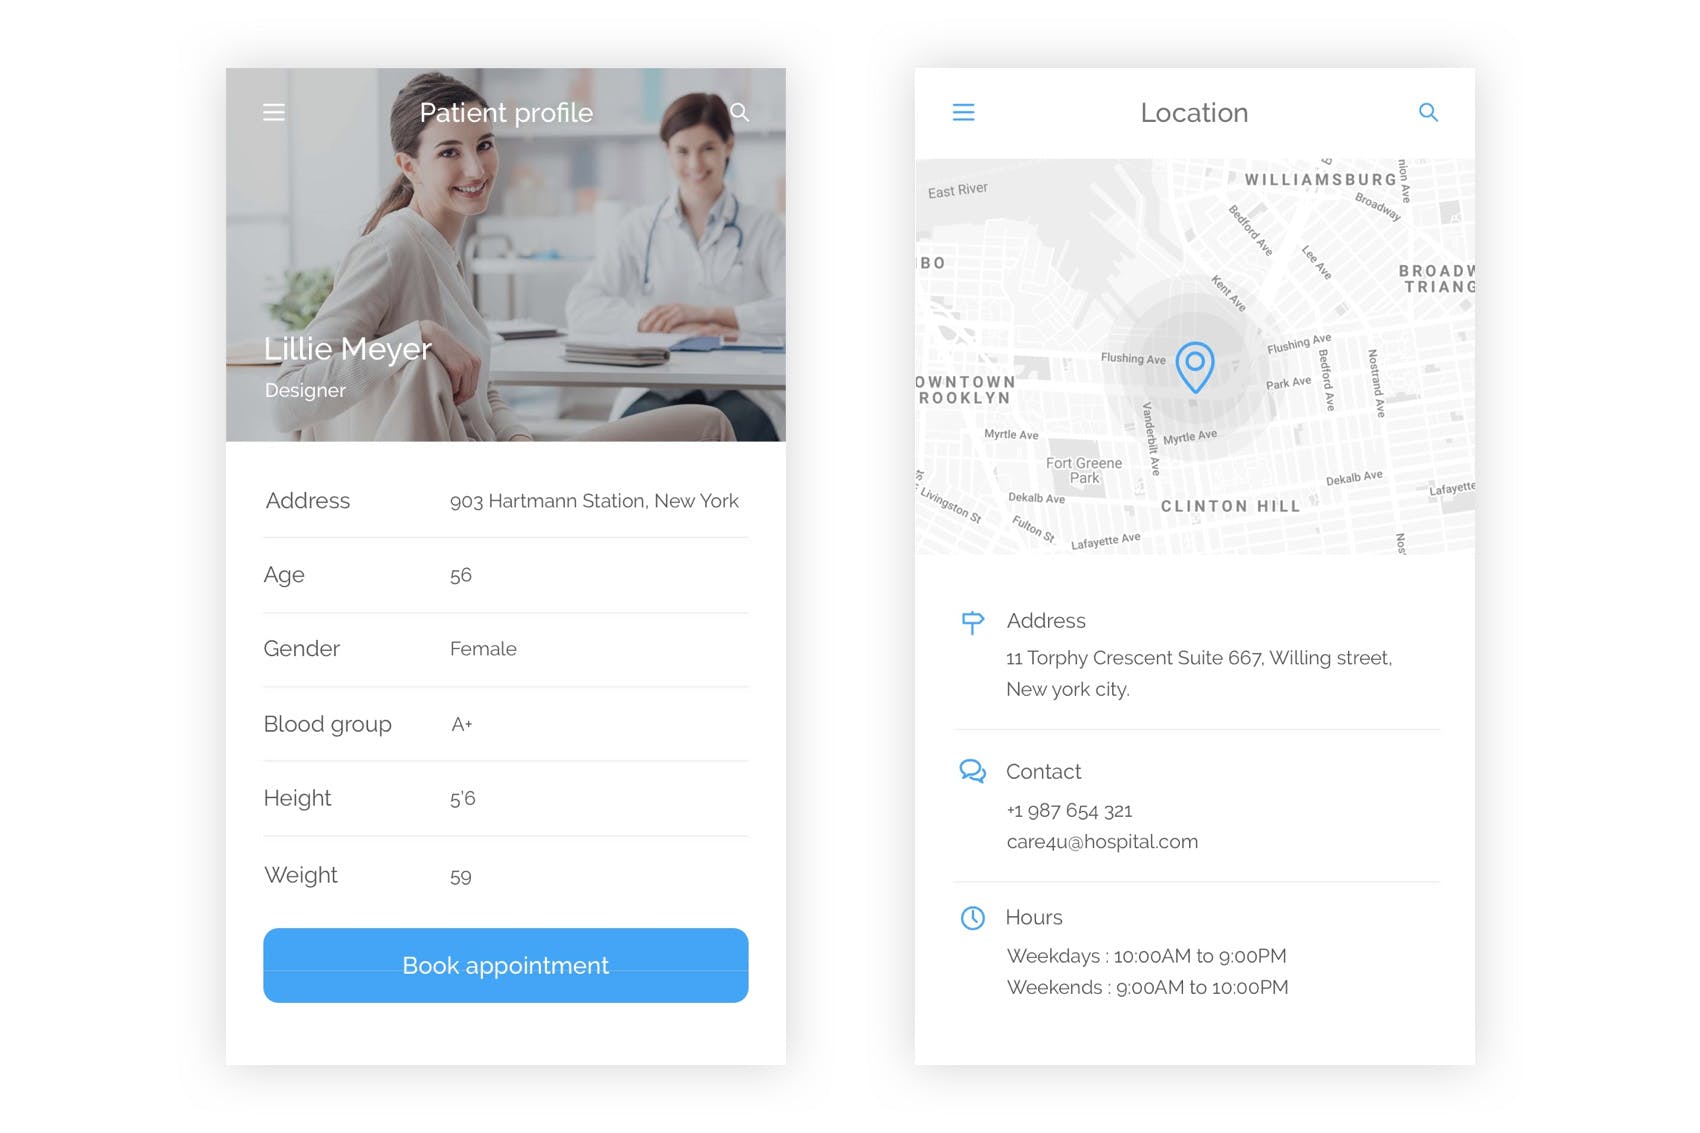
Task: Open the hamburger menu on Patient profile
Action: (x=273, y=112)
